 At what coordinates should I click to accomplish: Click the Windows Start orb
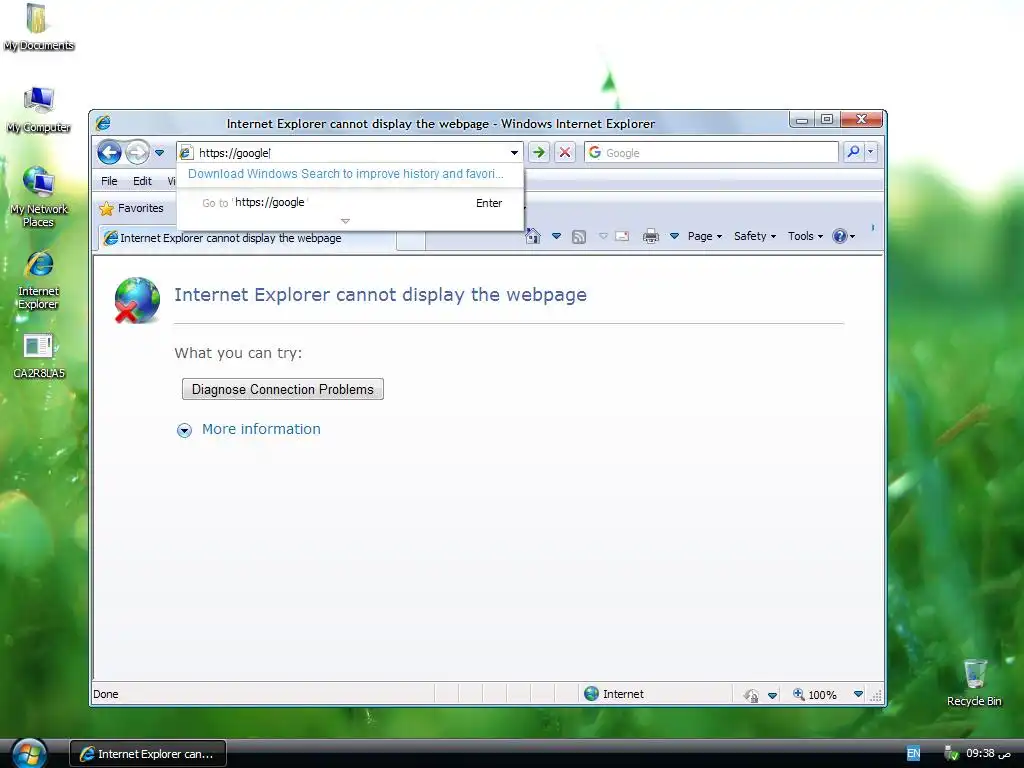(x=29, y=754)
